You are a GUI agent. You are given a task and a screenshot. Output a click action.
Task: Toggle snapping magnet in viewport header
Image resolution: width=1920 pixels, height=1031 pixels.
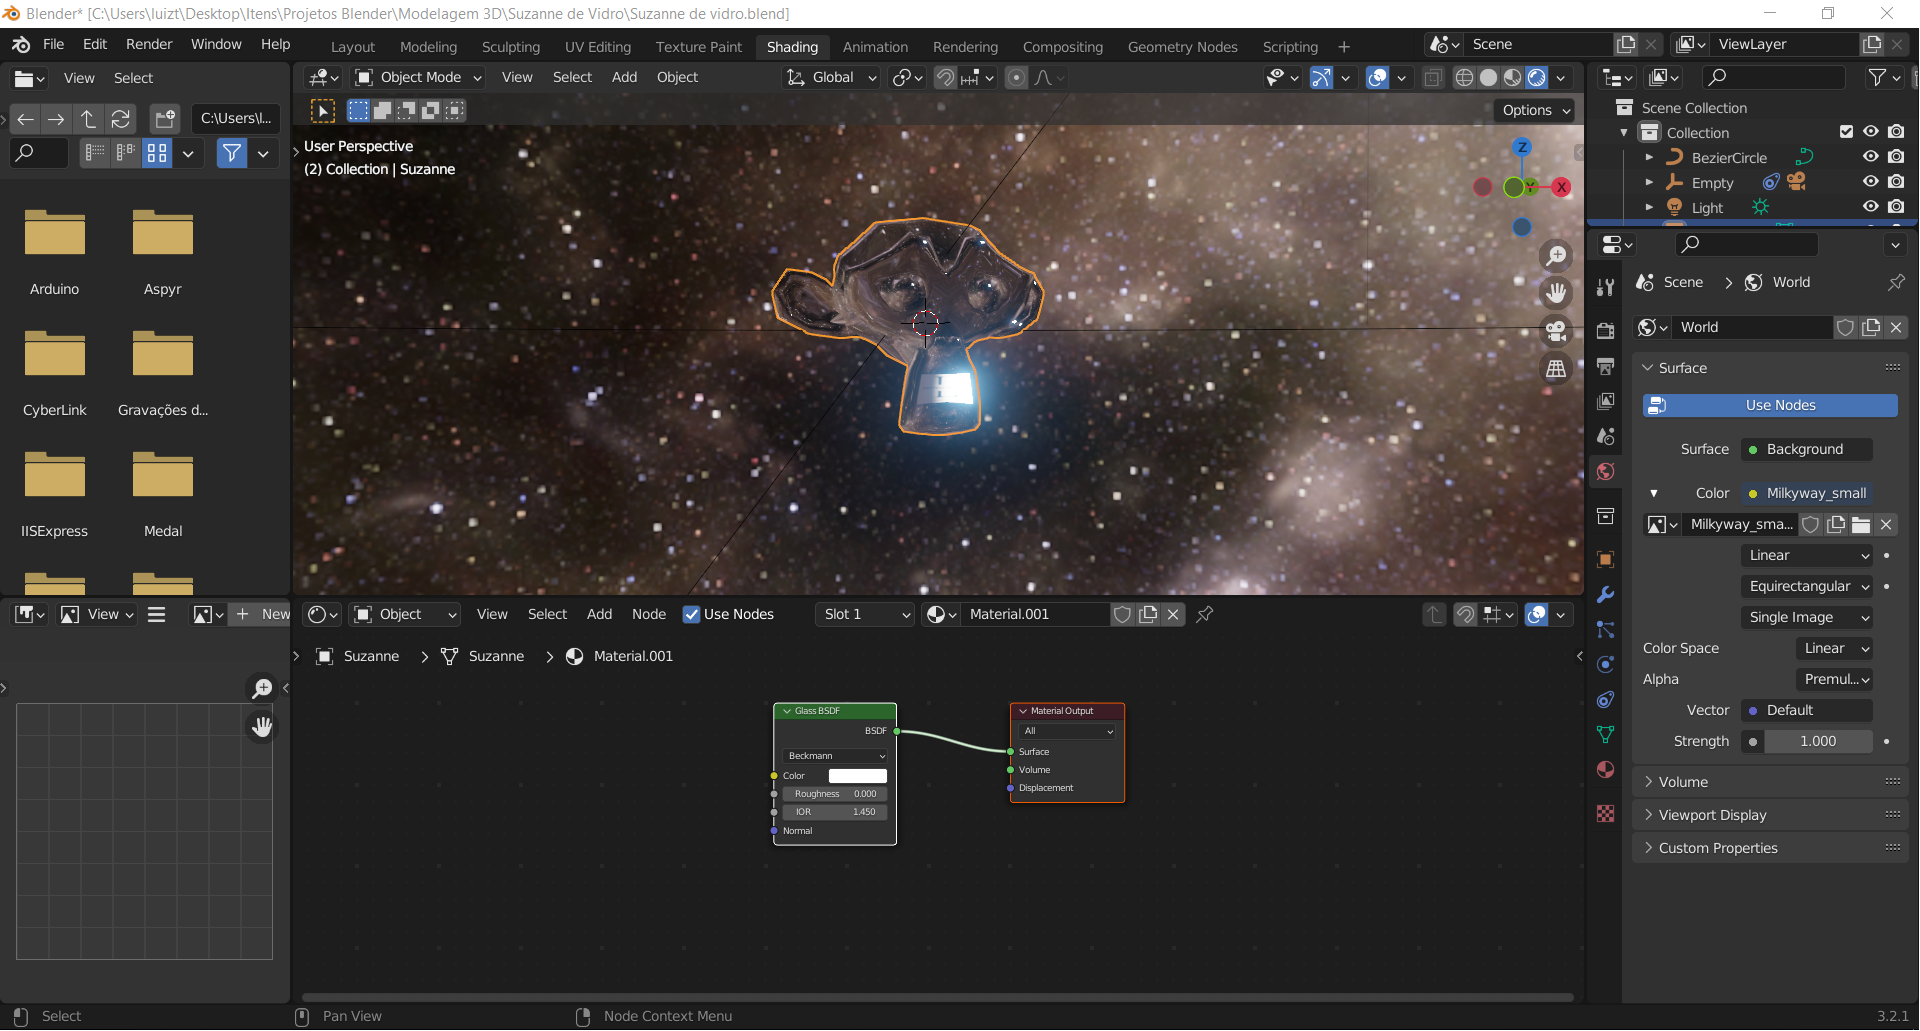click(945, 78)
